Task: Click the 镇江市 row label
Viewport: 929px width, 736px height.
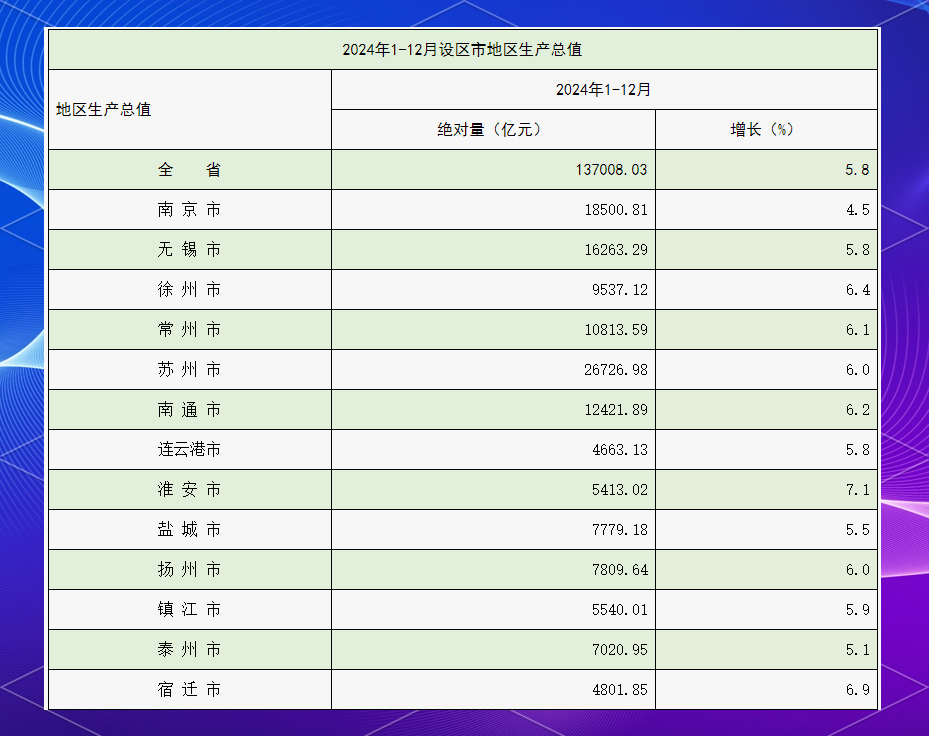Action: [x=190, y=610]
